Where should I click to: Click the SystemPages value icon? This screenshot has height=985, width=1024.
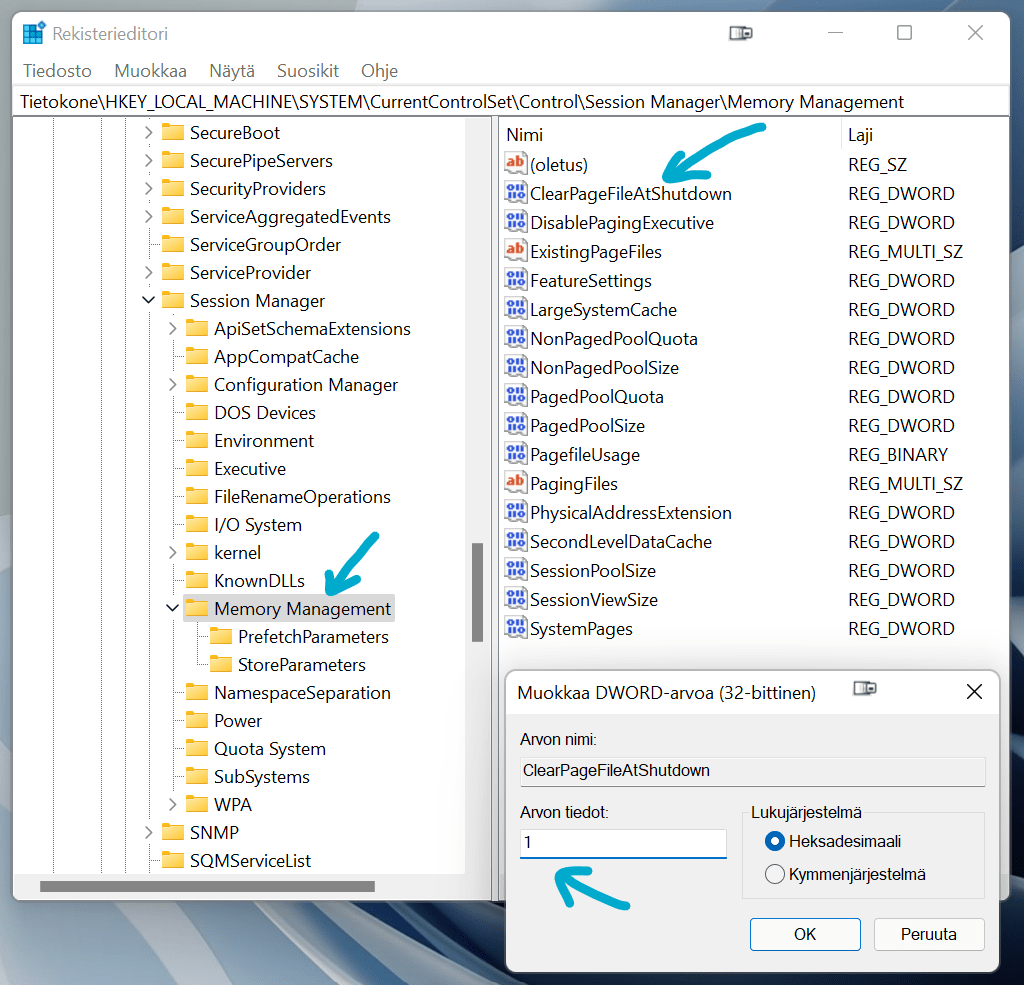point(515,628)
